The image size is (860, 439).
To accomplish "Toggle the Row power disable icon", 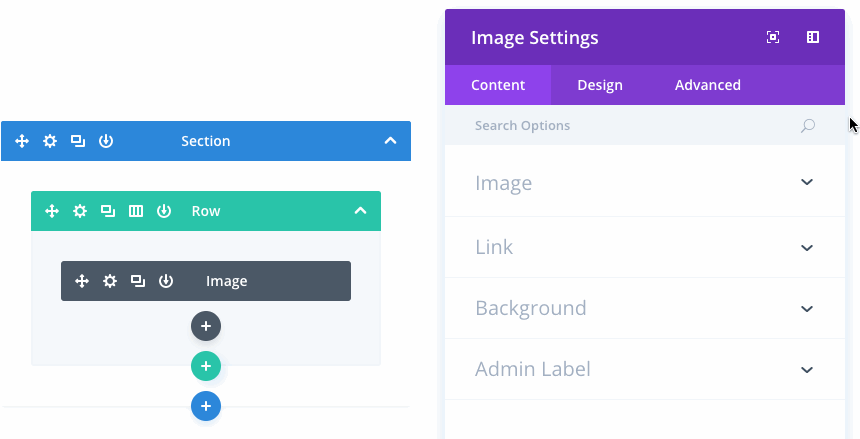I will point(164,211).
